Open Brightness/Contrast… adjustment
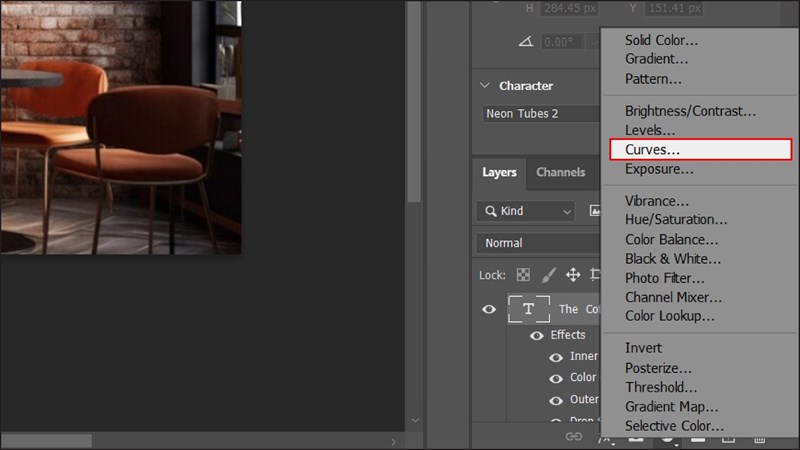This screenshot has width=800, height=450. [690, 111]
